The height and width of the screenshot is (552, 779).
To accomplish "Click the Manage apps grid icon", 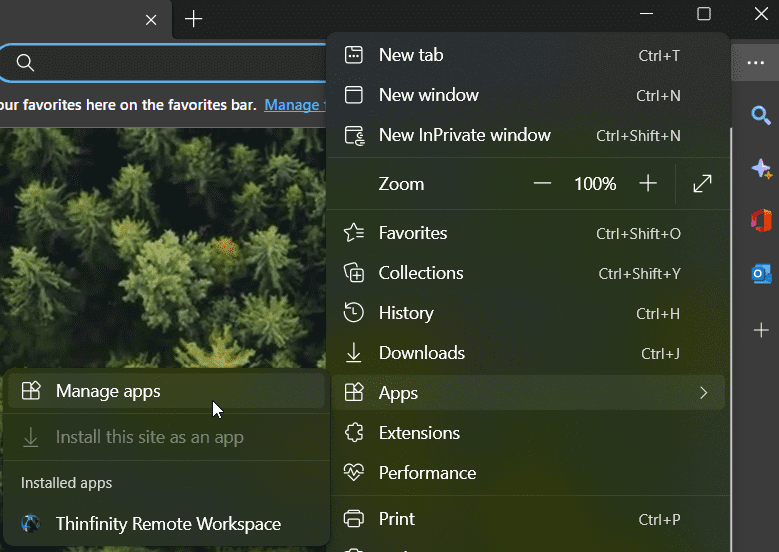I will tap(31, 391).
